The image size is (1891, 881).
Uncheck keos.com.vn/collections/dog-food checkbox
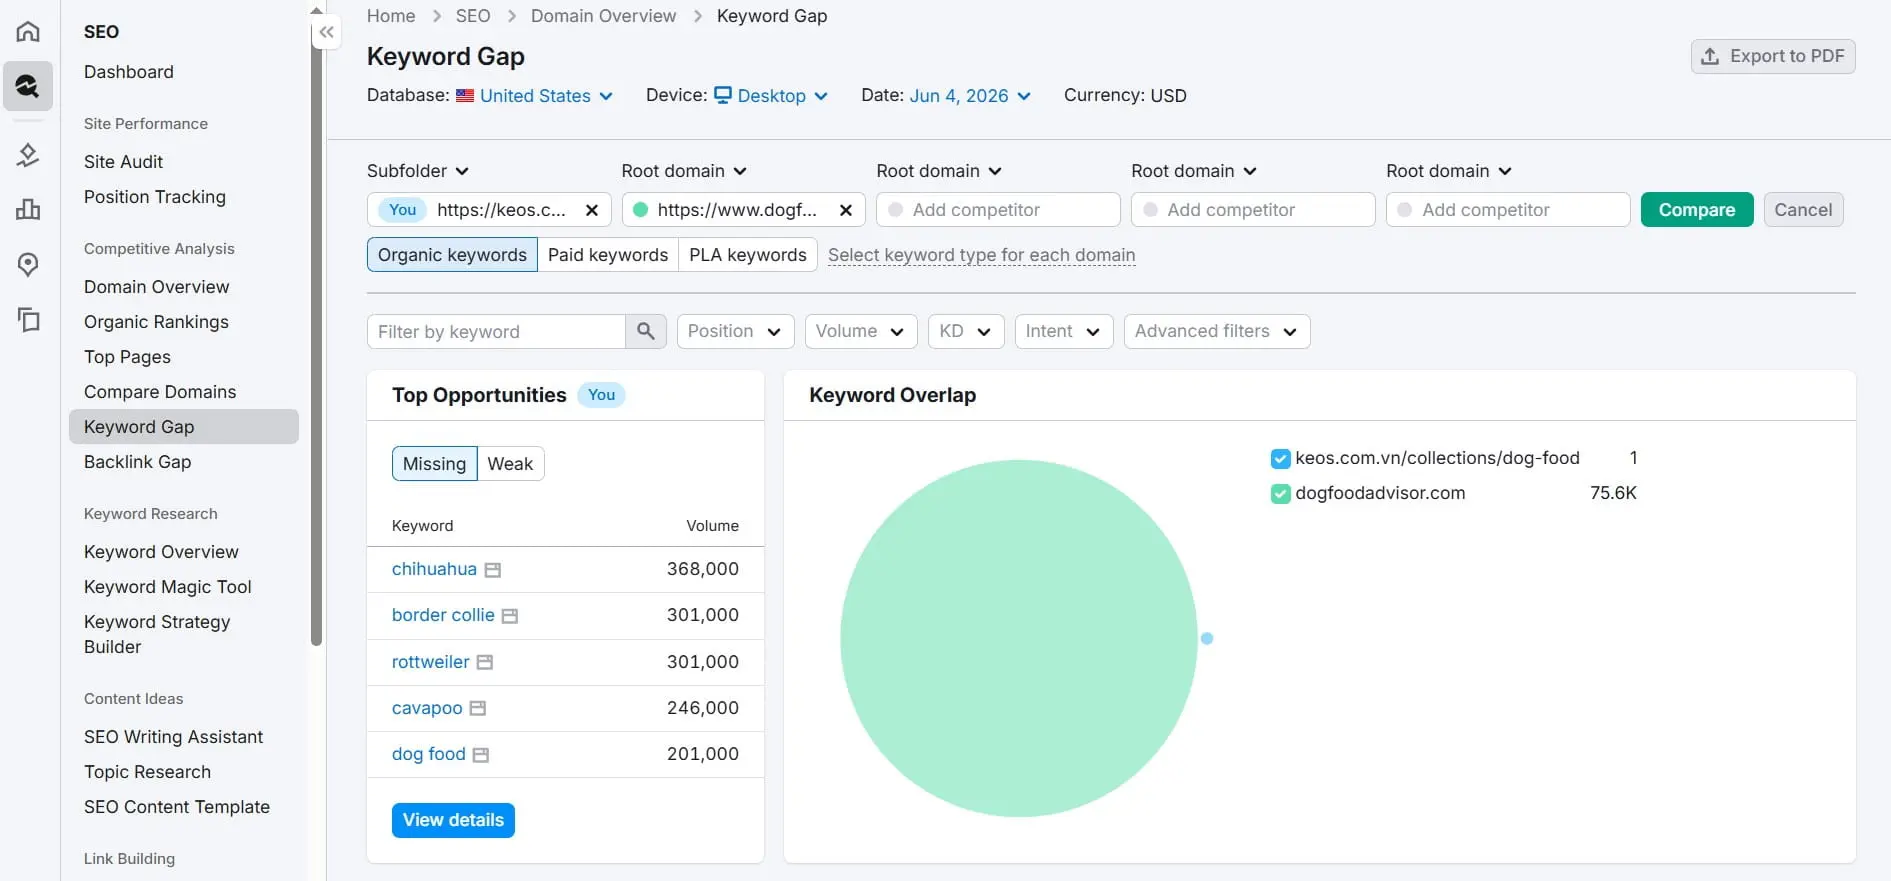pyautogui.click(x=1280, y=459)
